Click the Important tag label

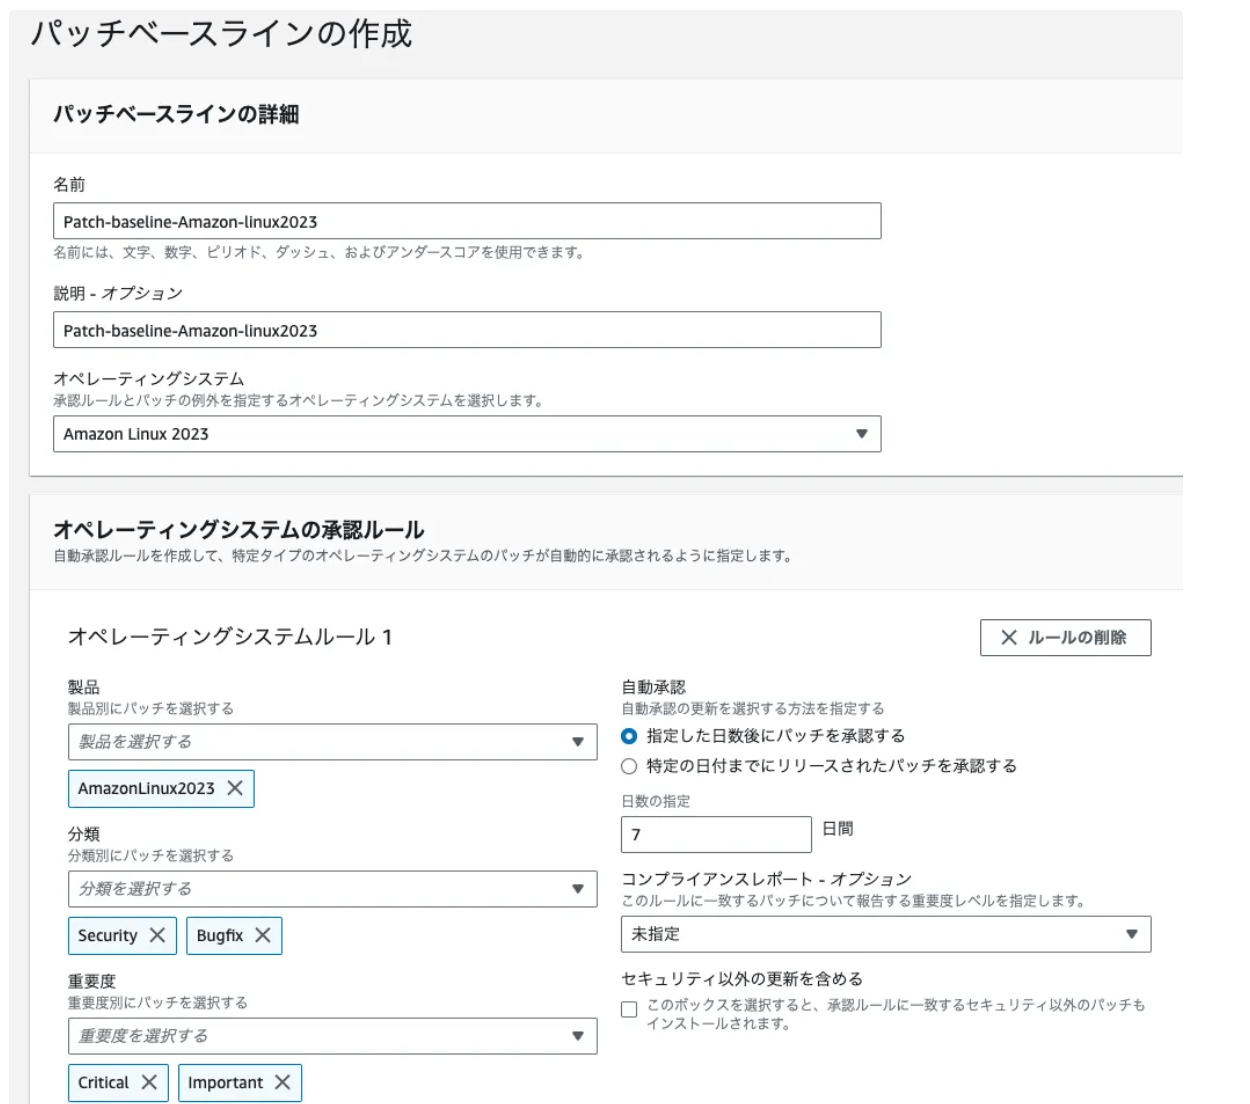[225, 1082]
